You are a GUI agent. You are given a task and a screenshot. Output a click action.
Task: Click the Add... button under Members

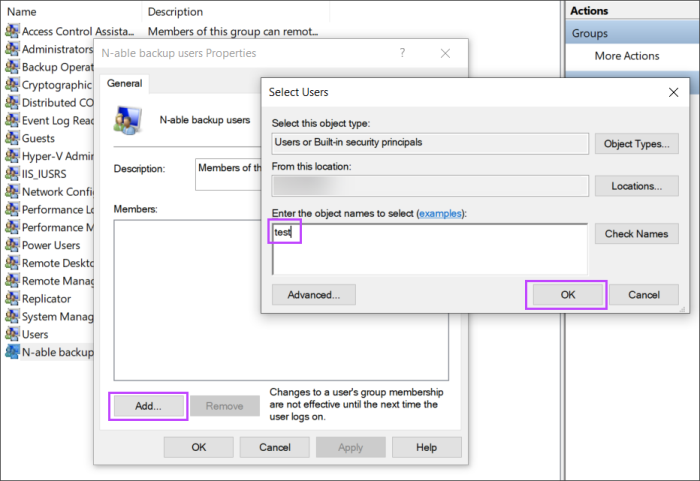click(x=148, y=406)
